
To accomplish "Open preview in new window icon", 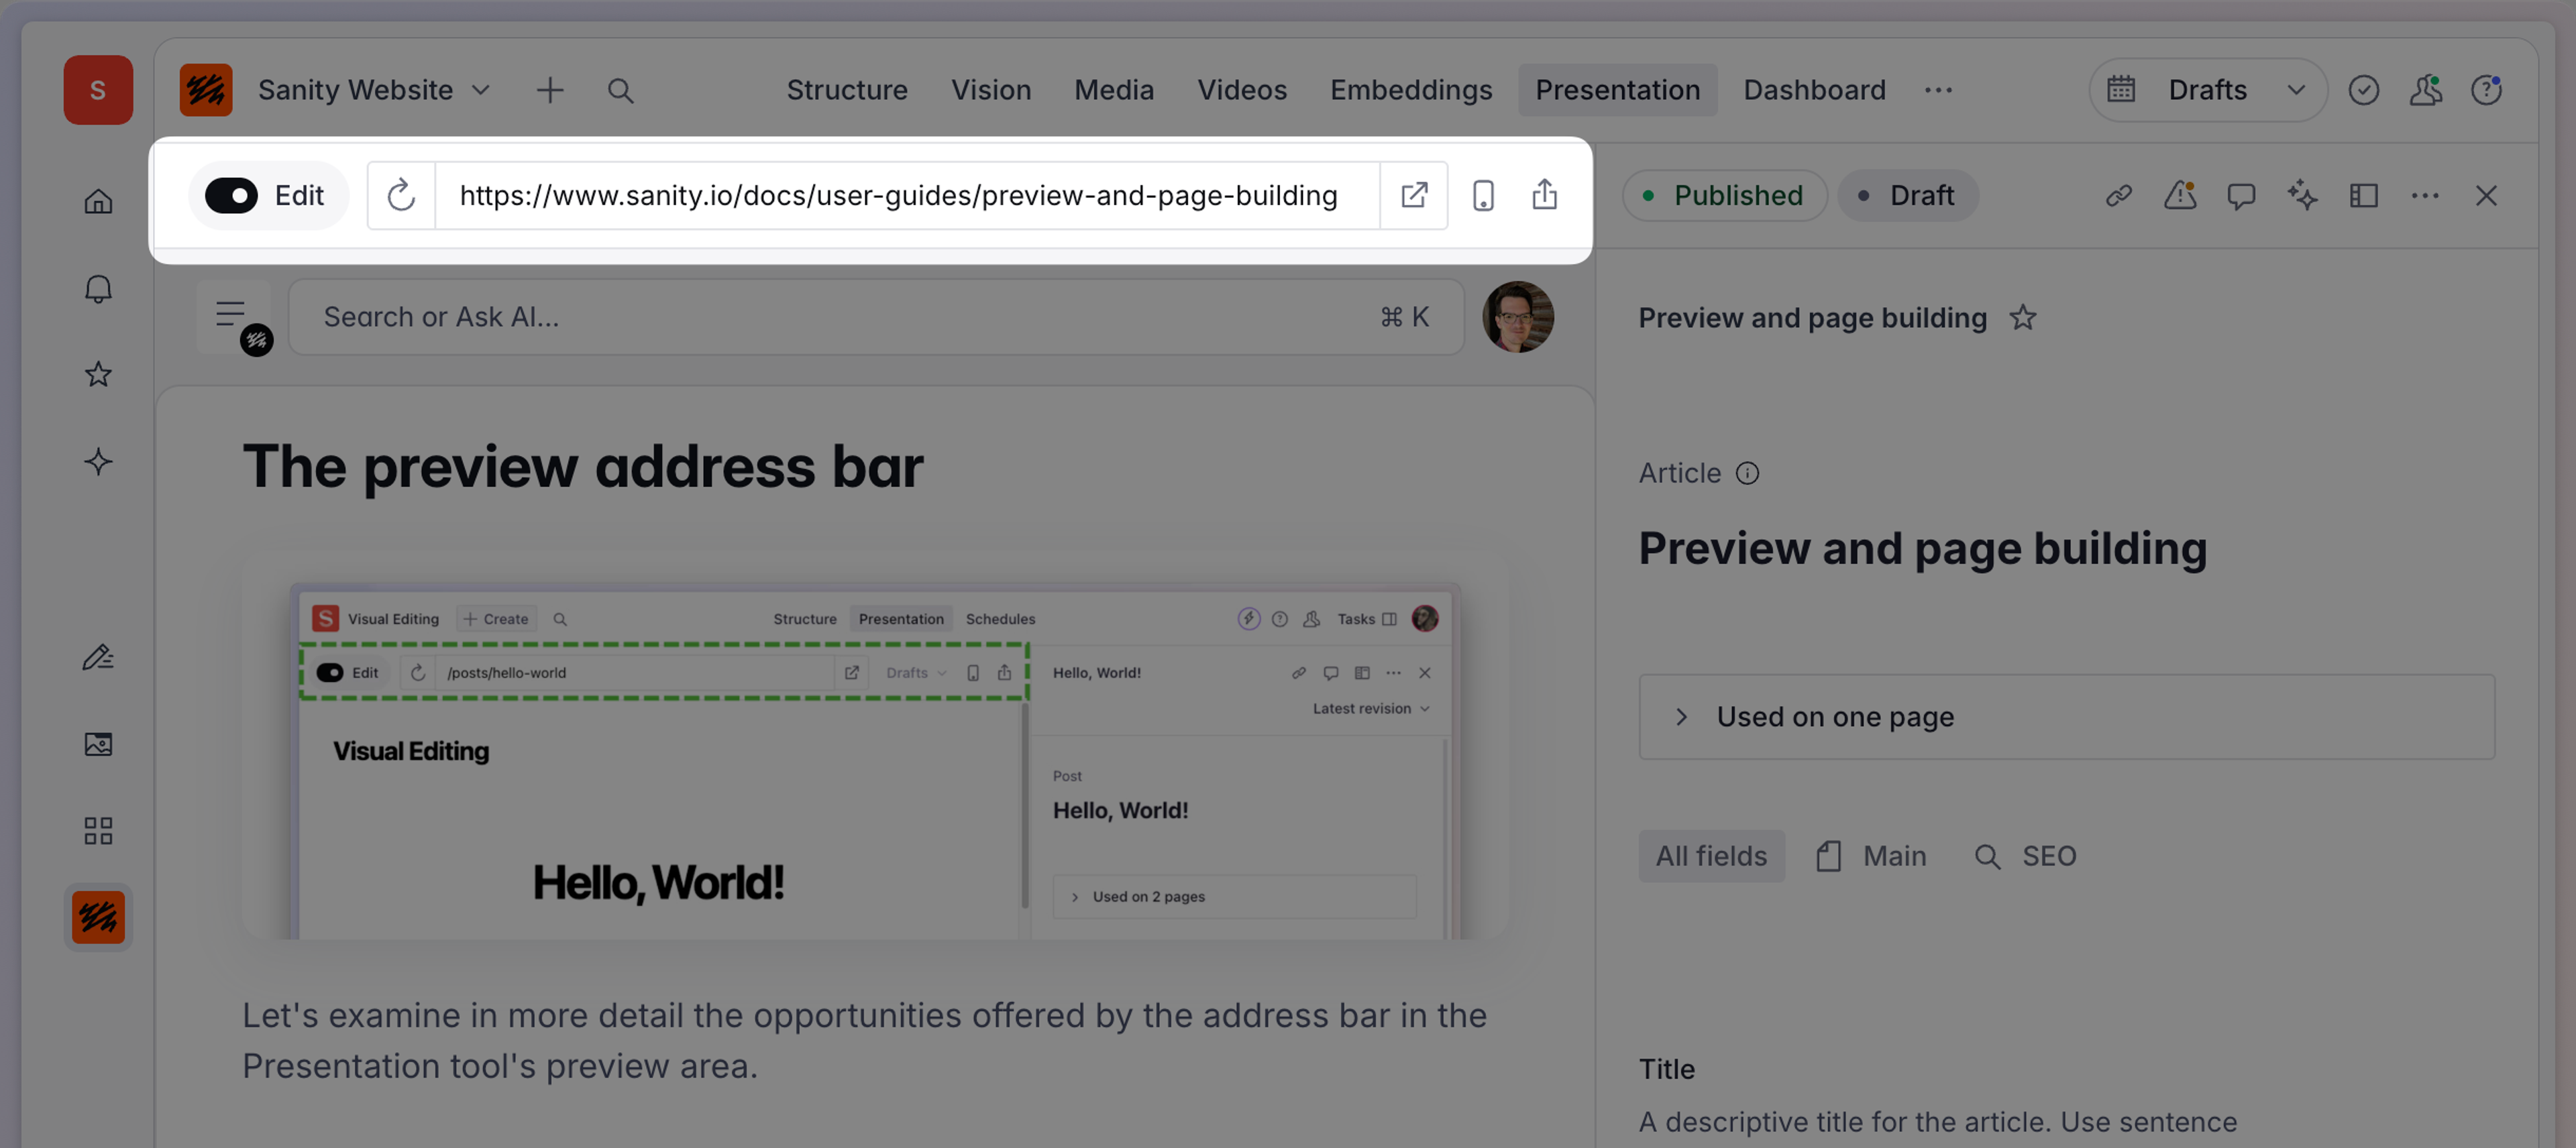I will coord(1413,195).
